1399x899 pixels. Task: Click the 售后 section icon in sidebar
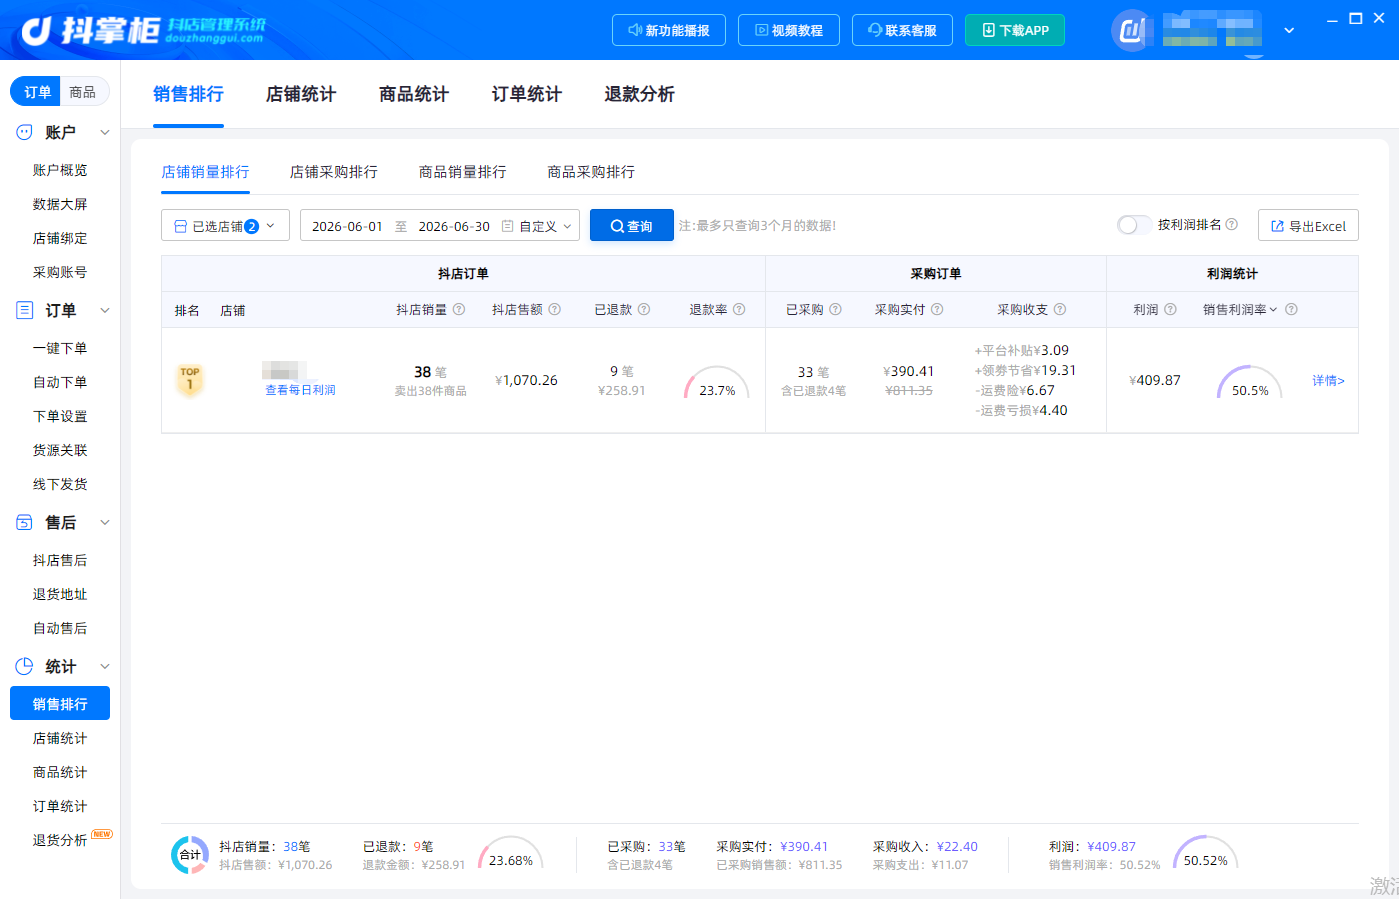coord(24,522)
